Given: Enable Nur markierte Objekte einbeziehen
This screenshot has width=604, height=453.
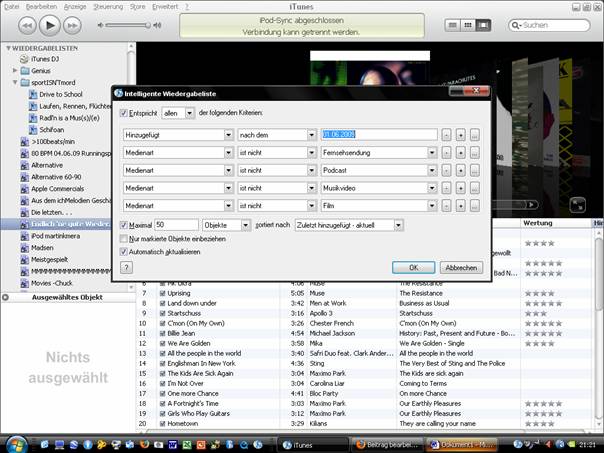Looking at the screenshot, I should coord(124,239).
